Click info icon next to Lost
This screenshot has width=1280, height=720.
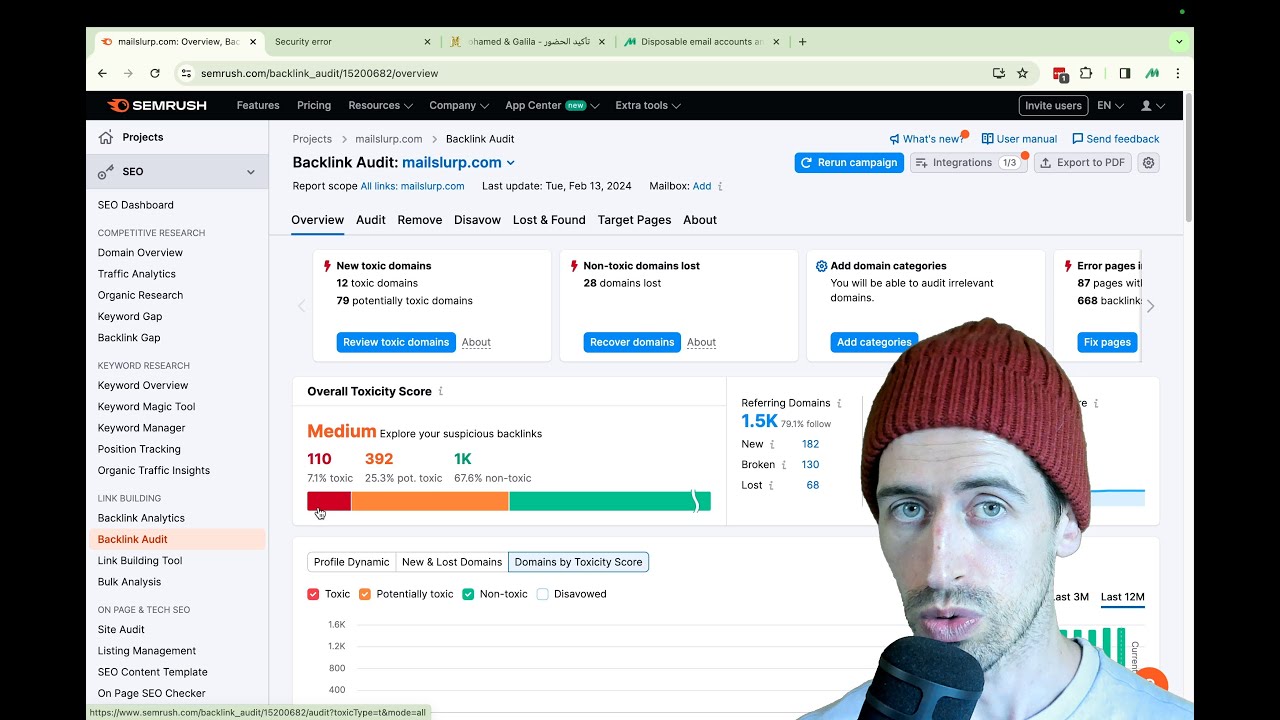click(x=771, y=485)
